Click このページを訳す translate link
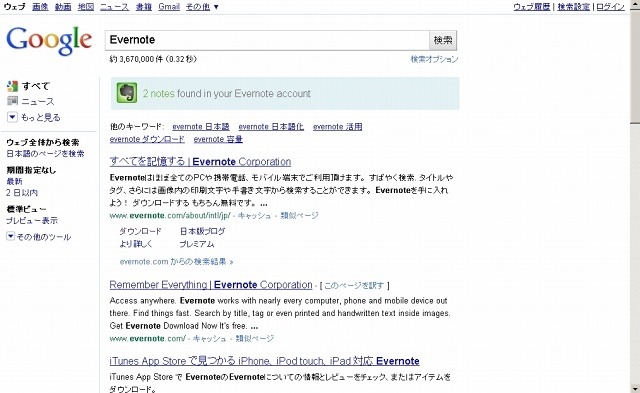 pyautogui.click(x=354, y=285)
